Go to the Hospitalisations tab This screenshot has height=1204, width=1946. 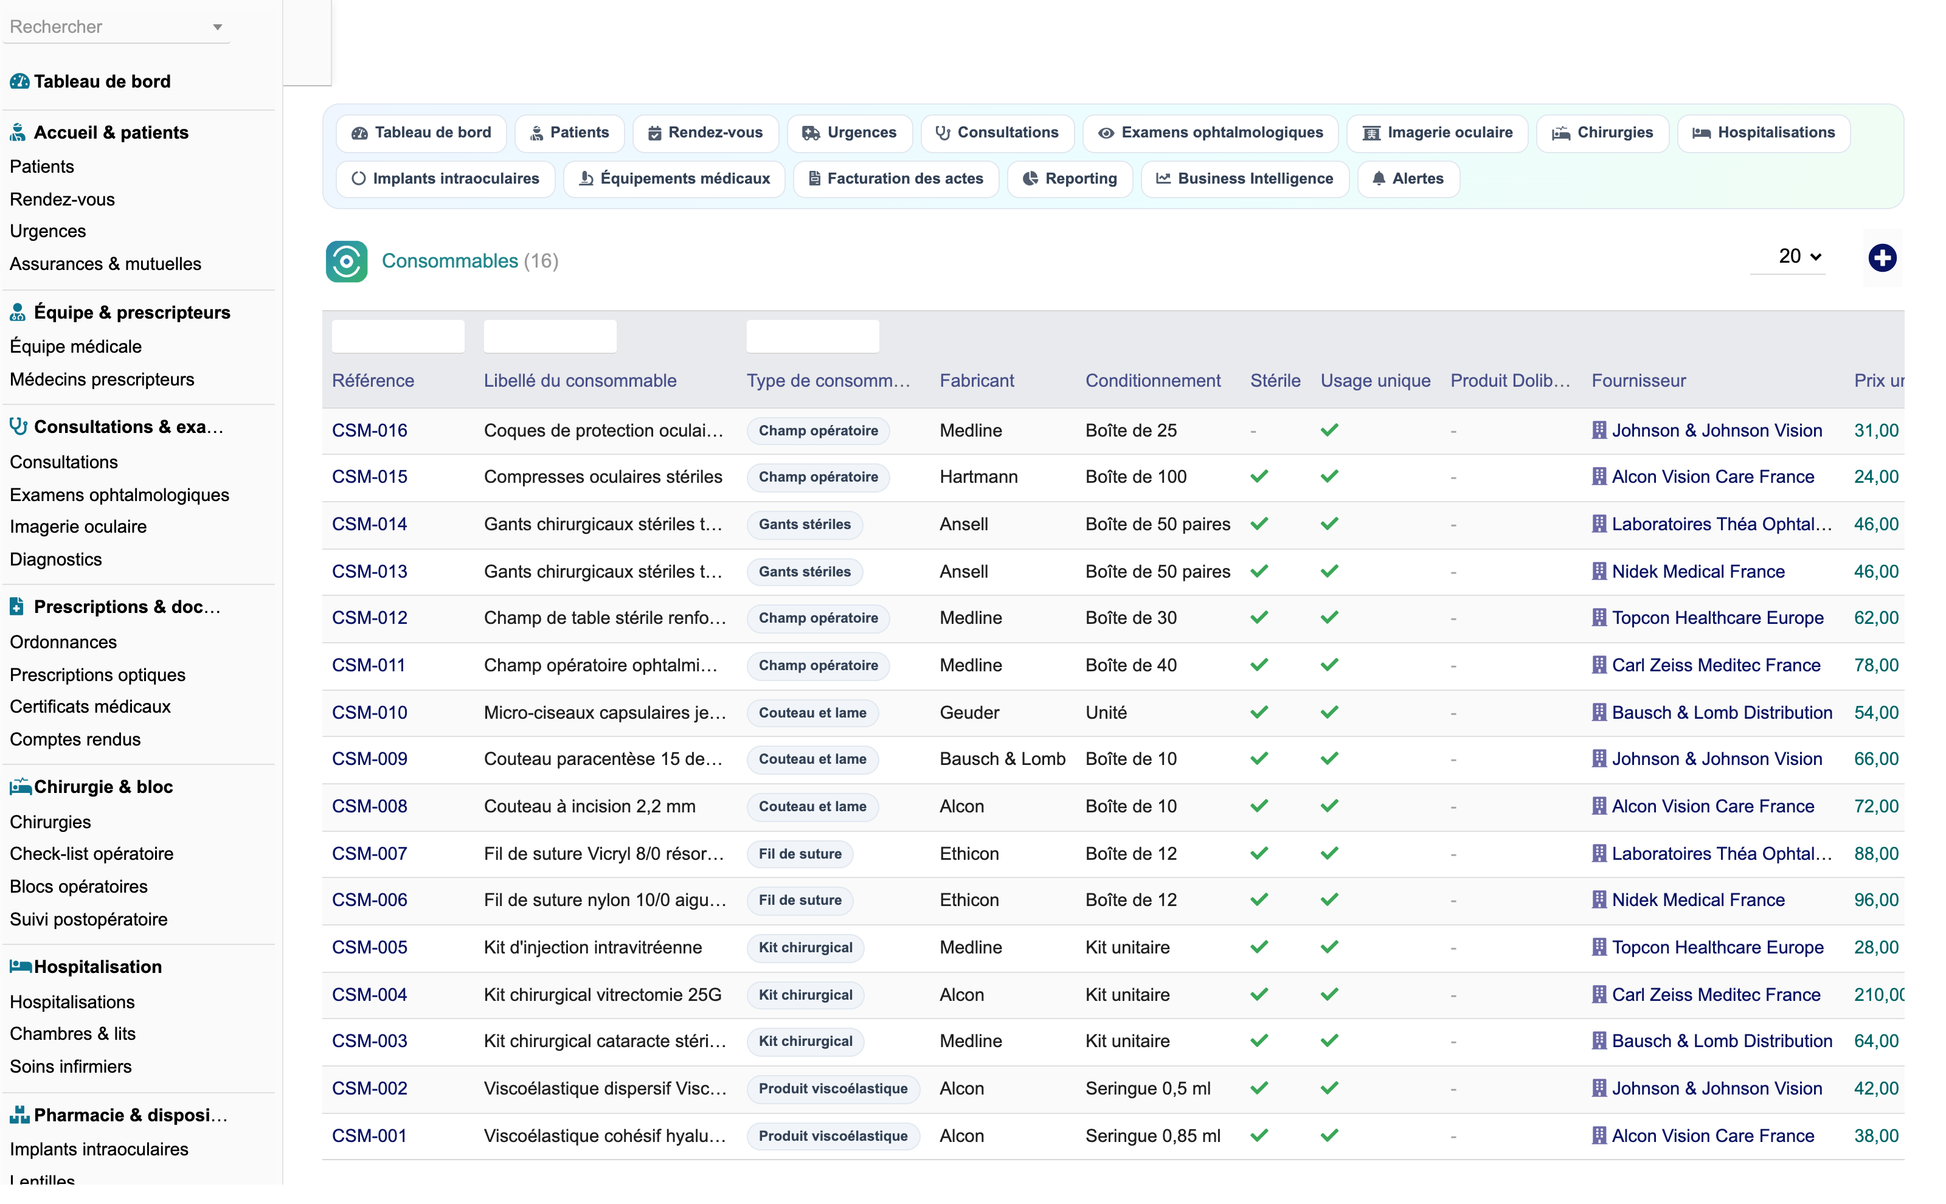coord(1763,132)
